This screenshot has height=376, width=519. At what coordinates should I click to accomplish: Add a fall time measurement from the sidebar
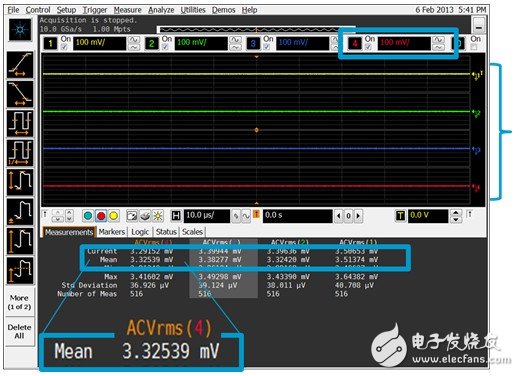coord(20,94)
